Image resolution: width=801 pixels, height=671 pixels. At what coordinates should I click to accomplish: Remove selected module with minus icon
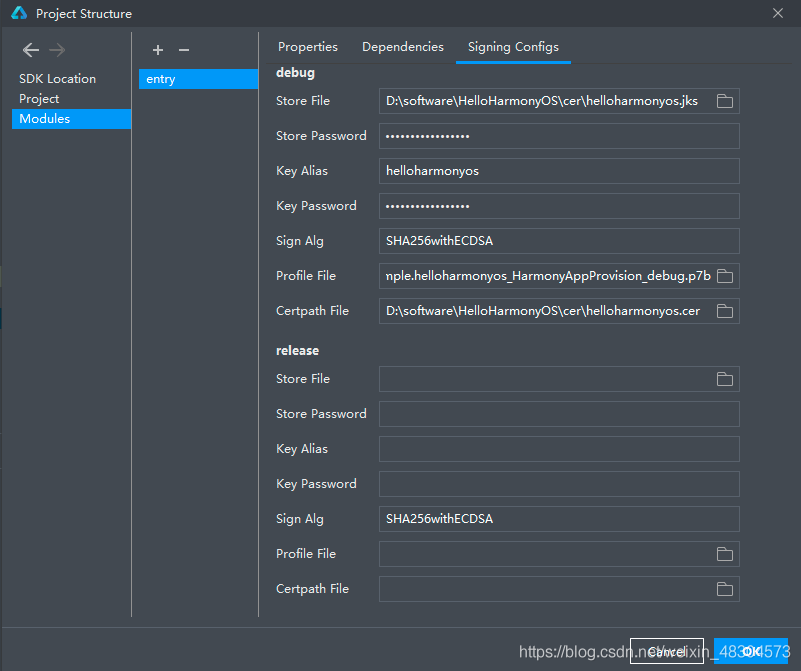click(x=184, y=50)
